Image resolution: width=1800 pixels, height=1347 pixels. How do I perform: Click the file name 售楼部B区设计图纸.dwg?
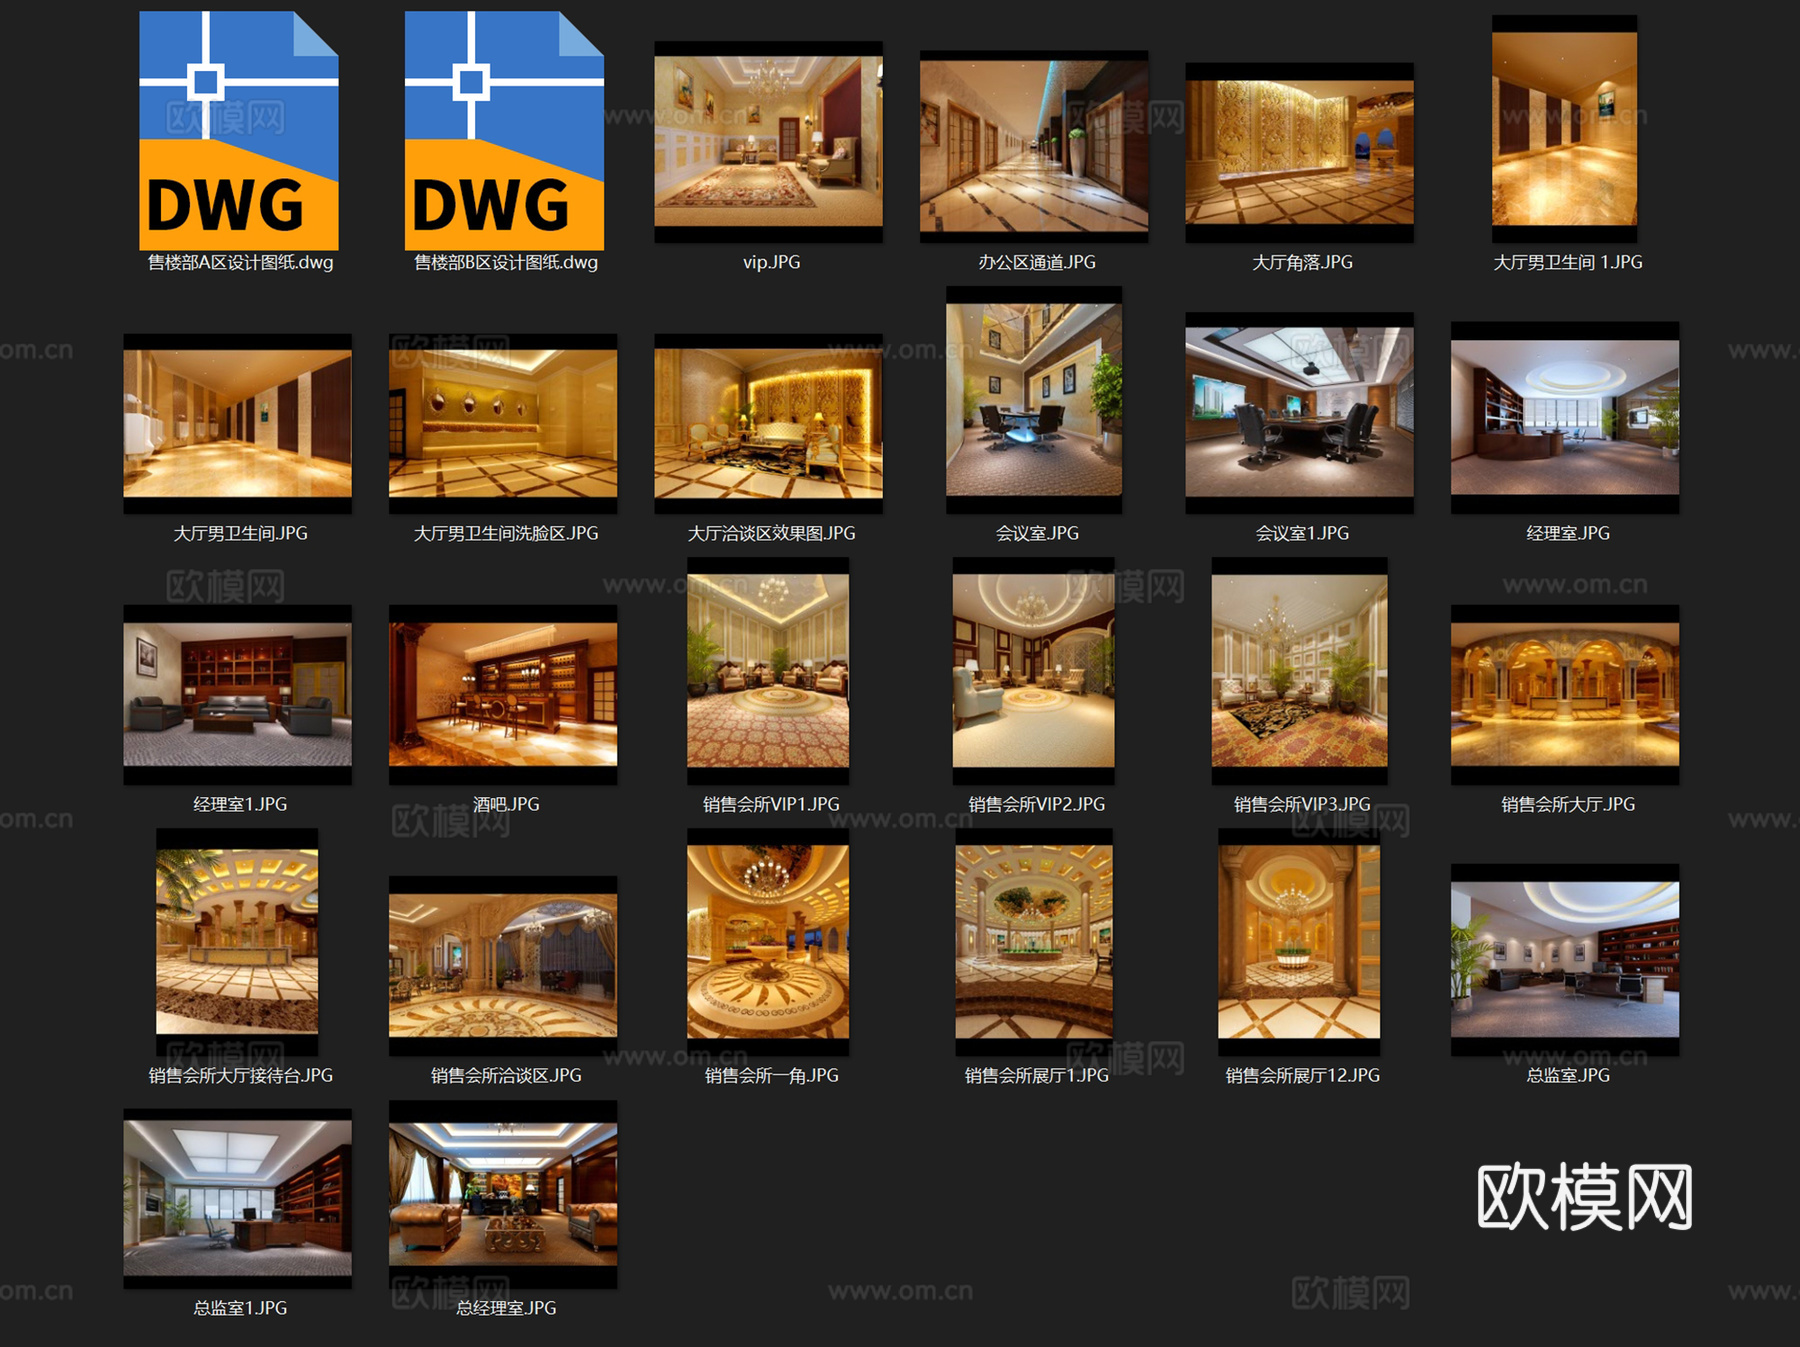(x=506, y=263)
